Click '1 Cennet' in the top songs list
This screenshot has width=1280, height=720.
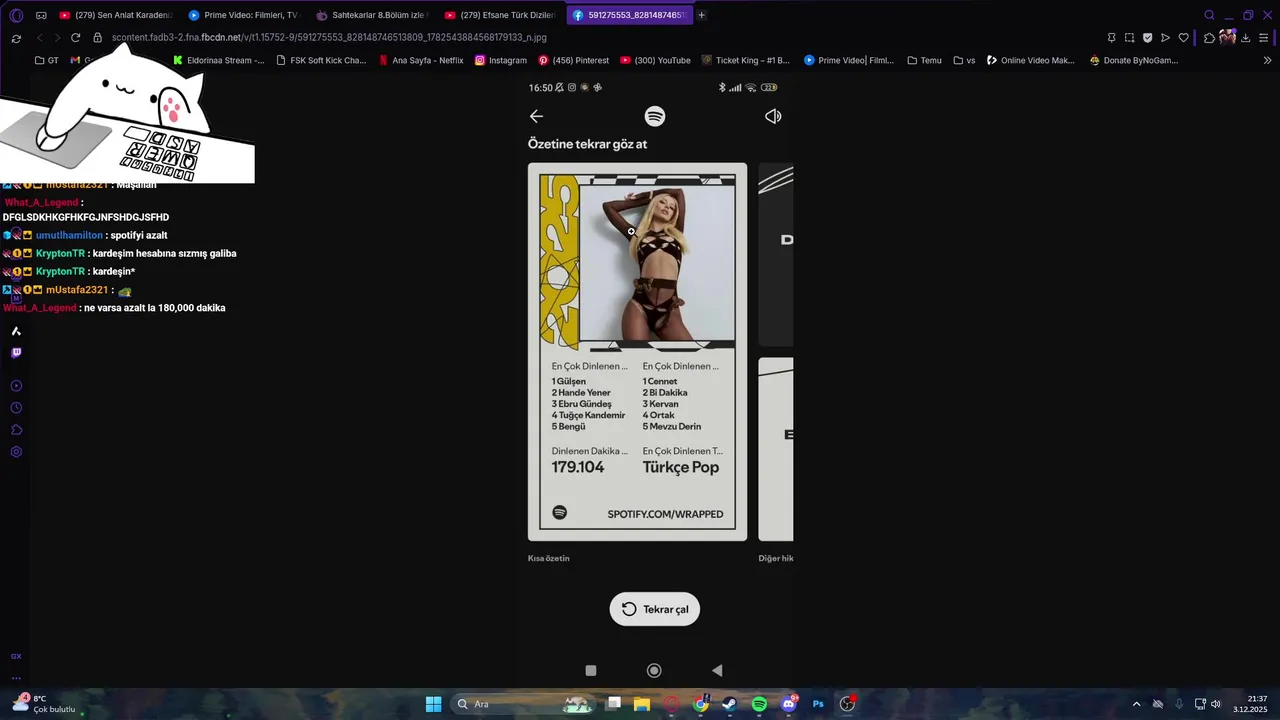tap(660, 381)
